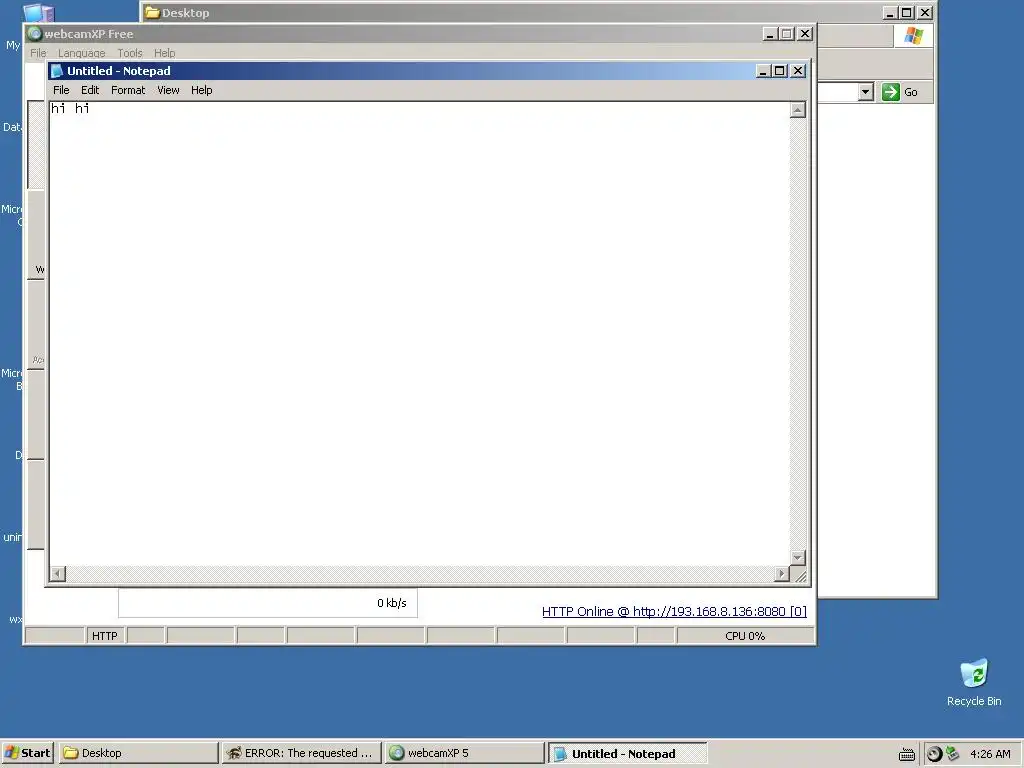Click the Notepad title bar icon
Viewport: 1024px width, 768px height.
(x=57, y=71)
